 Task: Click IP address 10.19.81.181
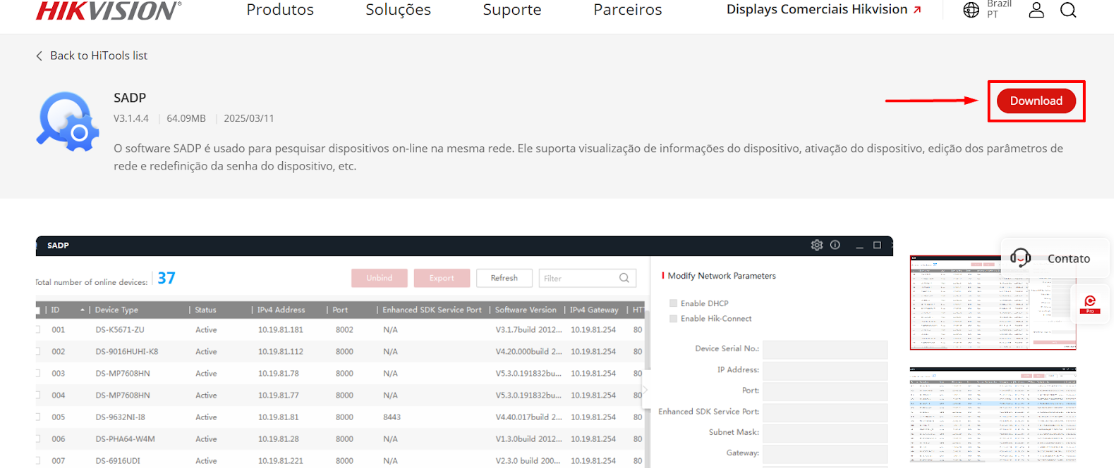pyautogui.click(x=281, y=330)
